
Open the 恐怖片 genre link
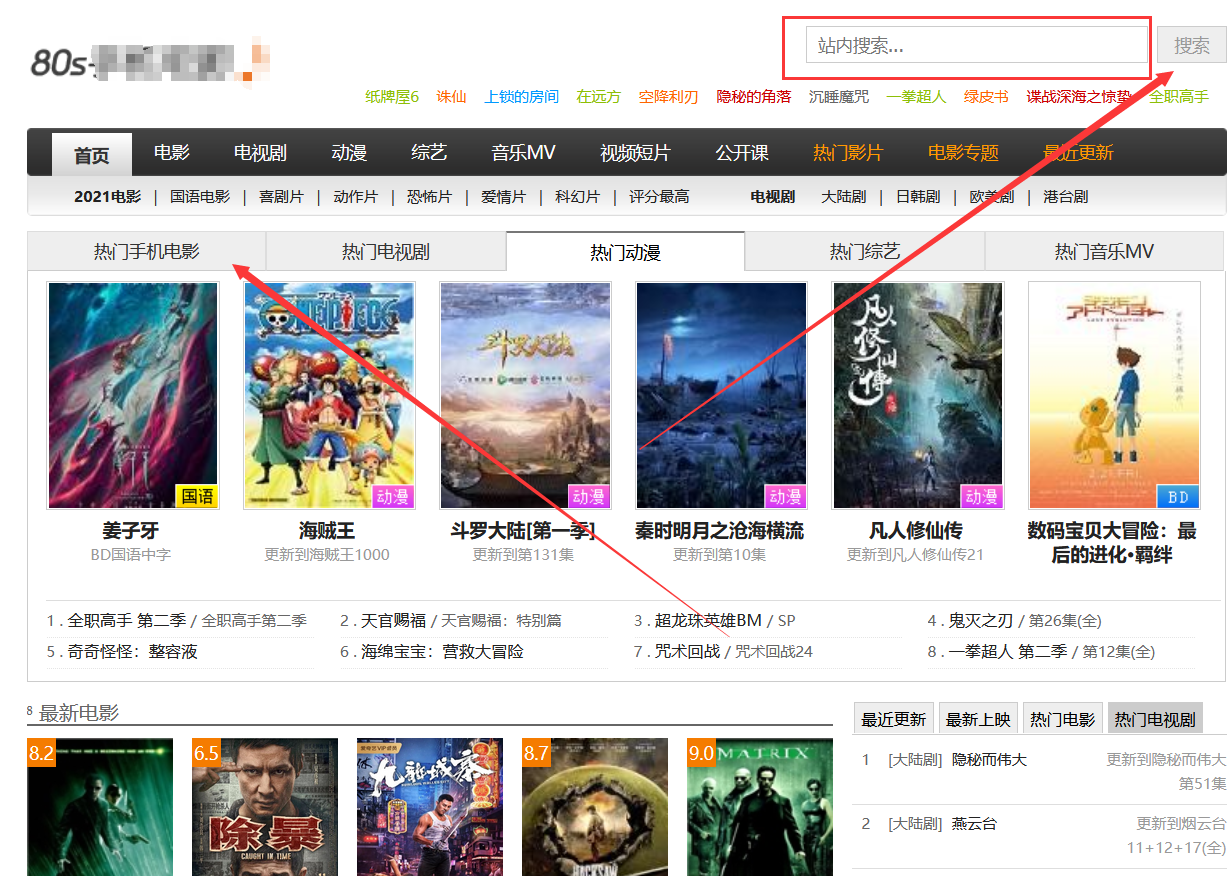[429, 197]
